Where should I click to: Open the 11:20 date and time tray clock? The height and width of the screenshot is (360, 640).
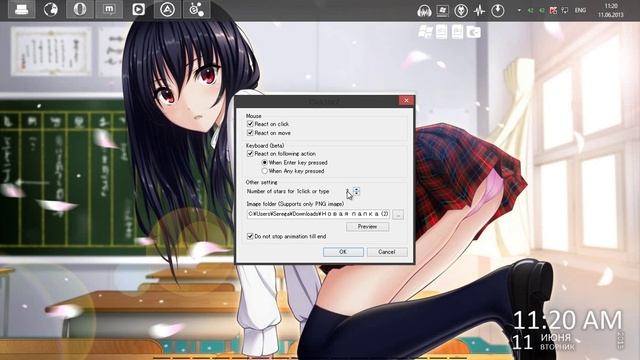(x=611, y=10)
